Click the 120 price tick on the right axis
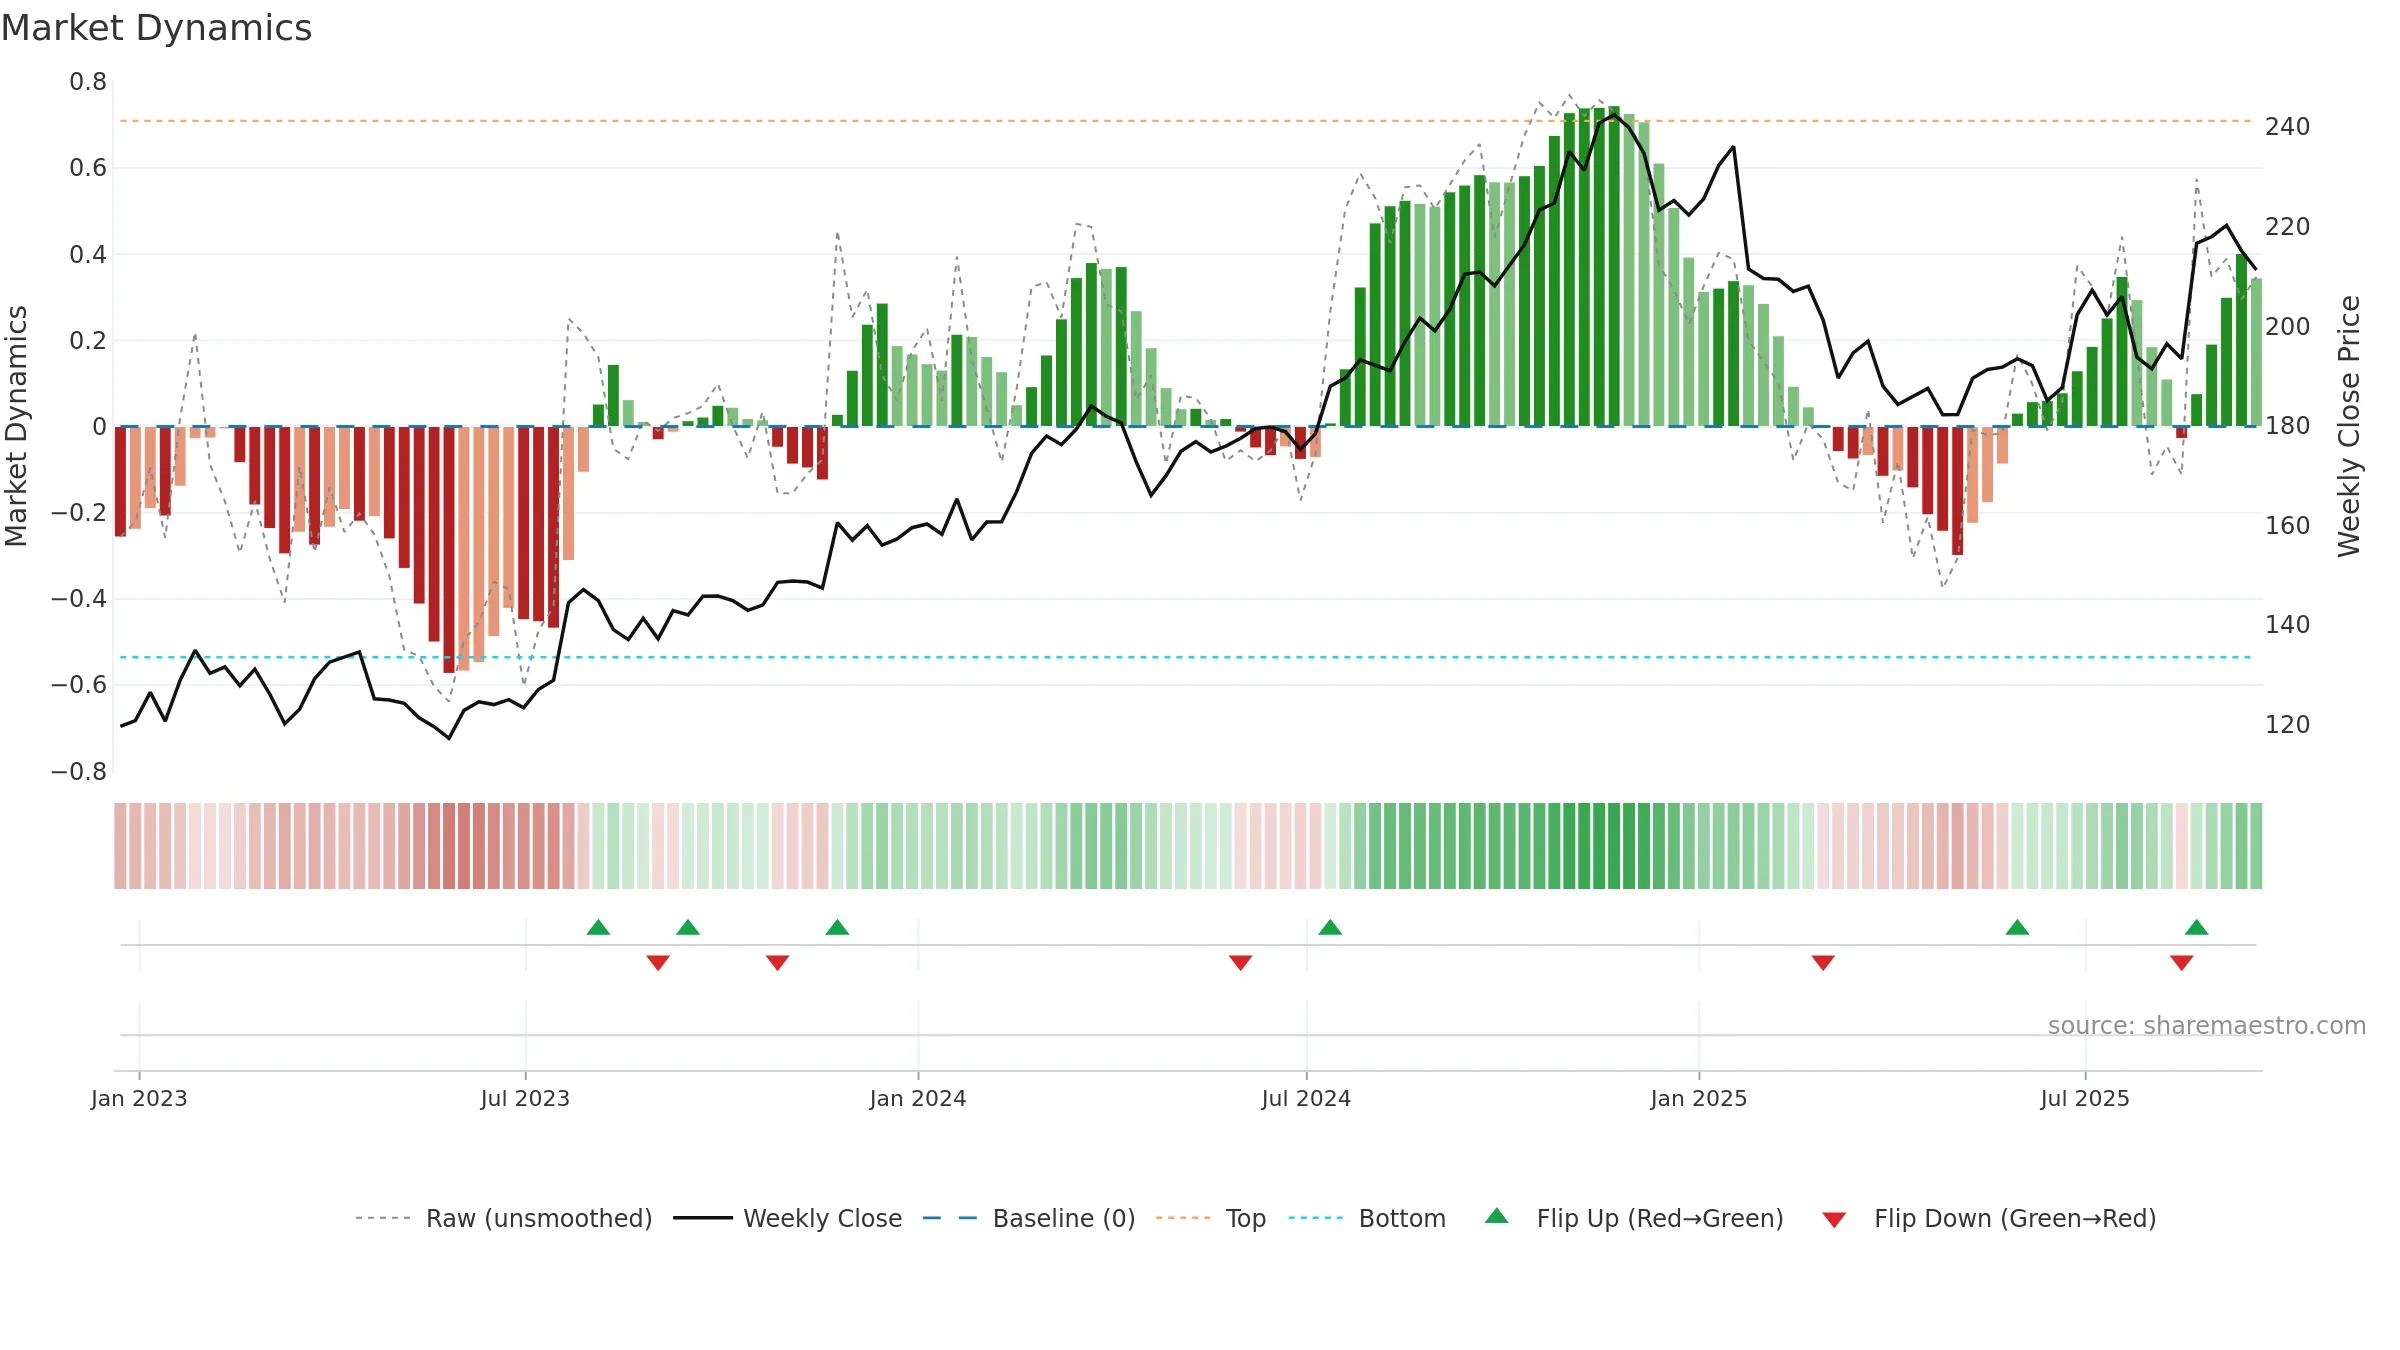 [2288, 725]
